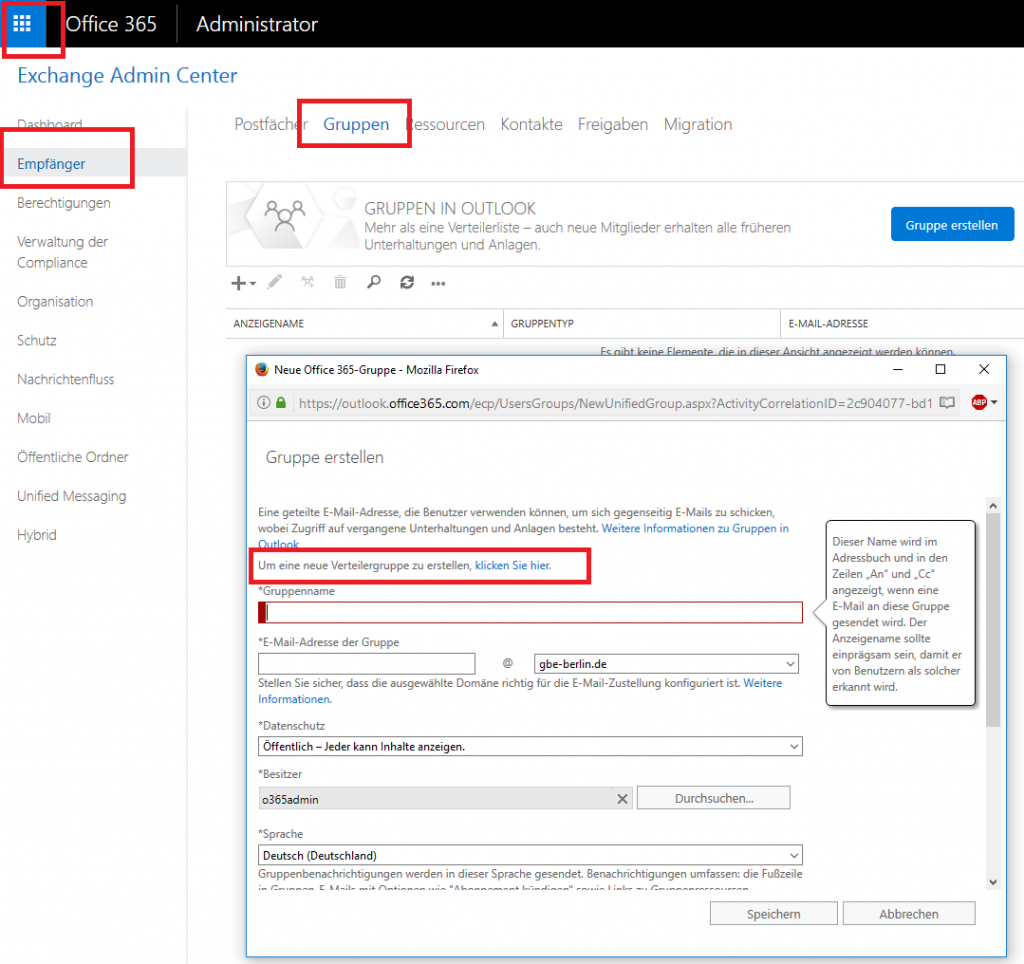Open Unified Messaging in the navigation
Image resolution: width=1024 pixels, height=964 pixels.
pos(72,496)
